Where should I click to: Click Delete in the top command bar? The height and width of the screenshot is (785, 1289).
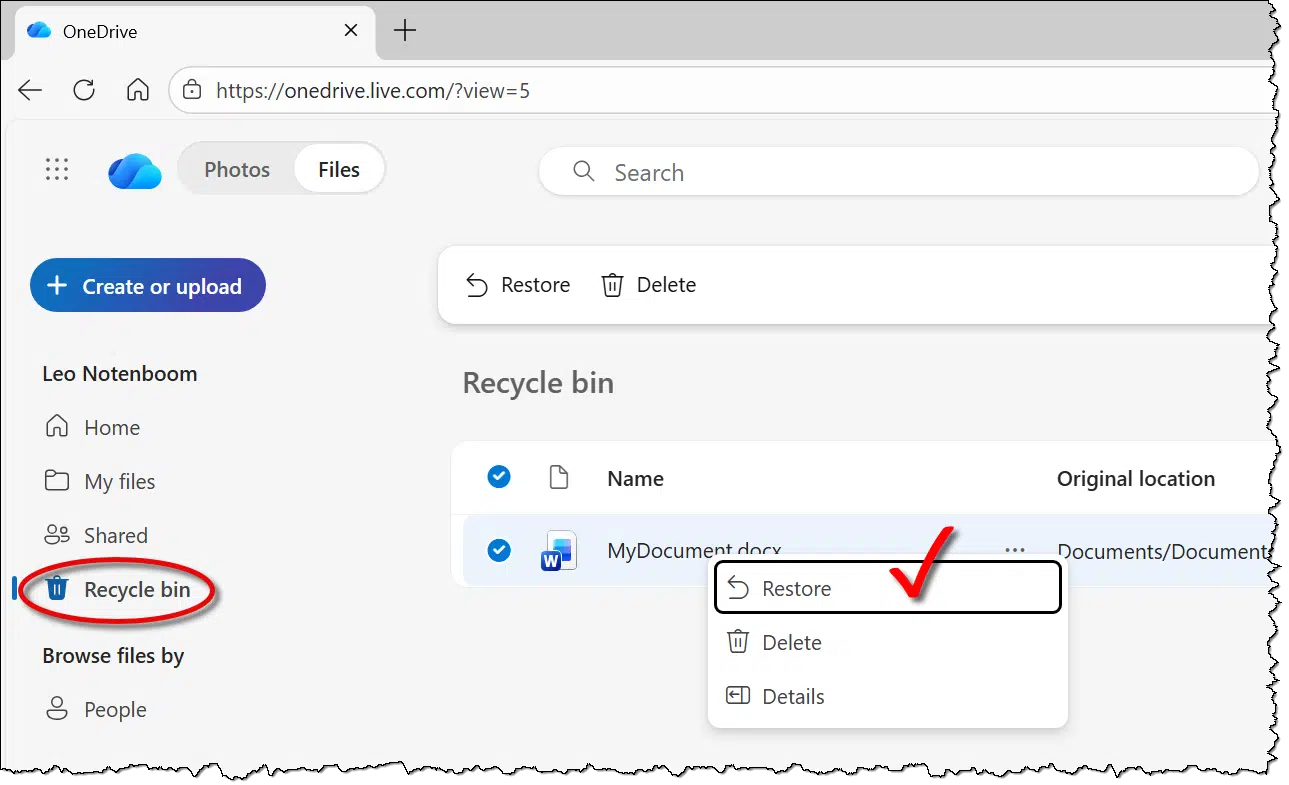point(648,285)
